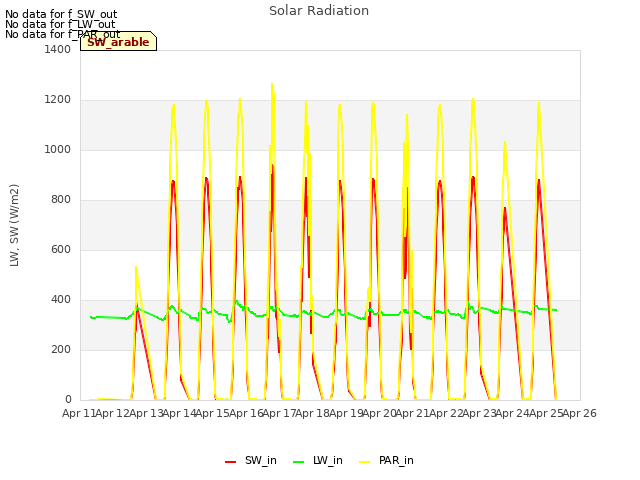Click the 'No data for f_PAR_out' message

click(x=63, y=34)
